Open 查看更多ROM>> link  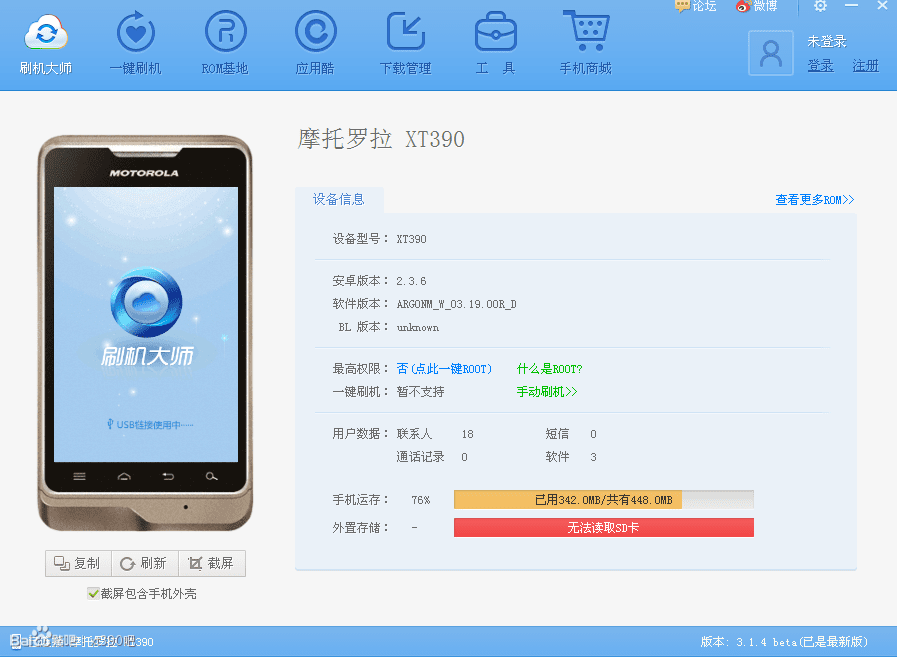tap(815, 200)
